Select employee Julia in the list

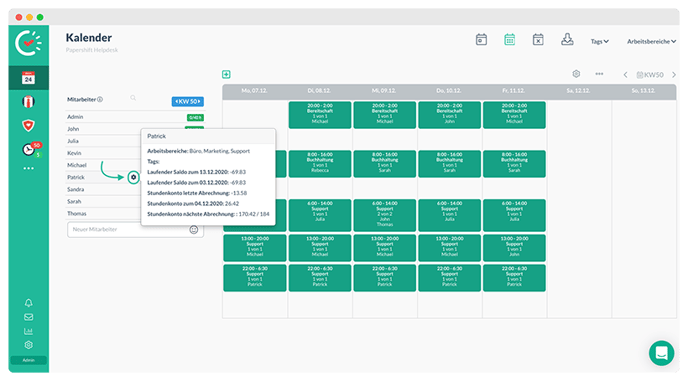[x=73, y=141]
